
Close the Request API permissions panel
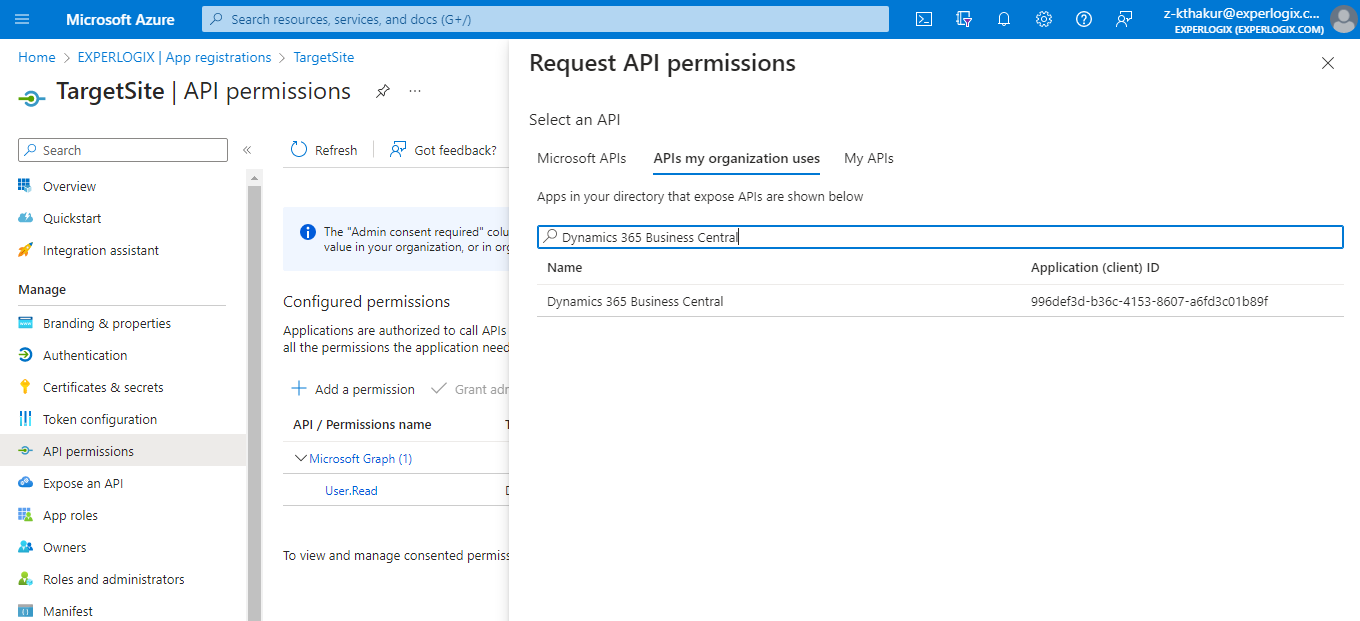(1328, 63)
